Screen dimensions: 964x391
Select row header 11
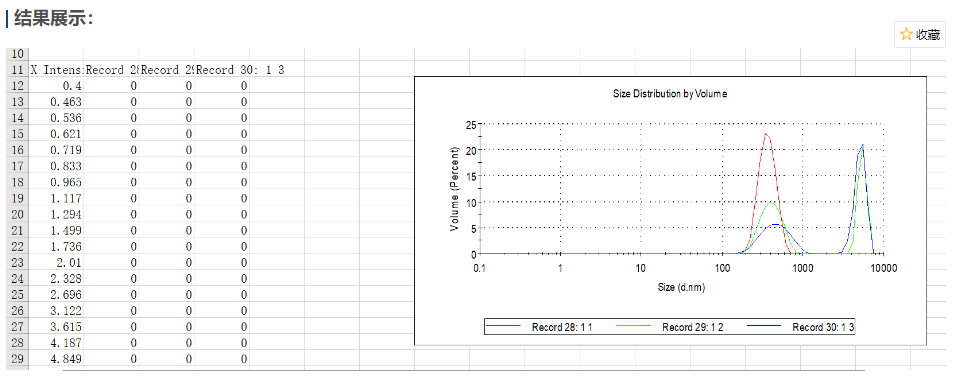point(17,69)
